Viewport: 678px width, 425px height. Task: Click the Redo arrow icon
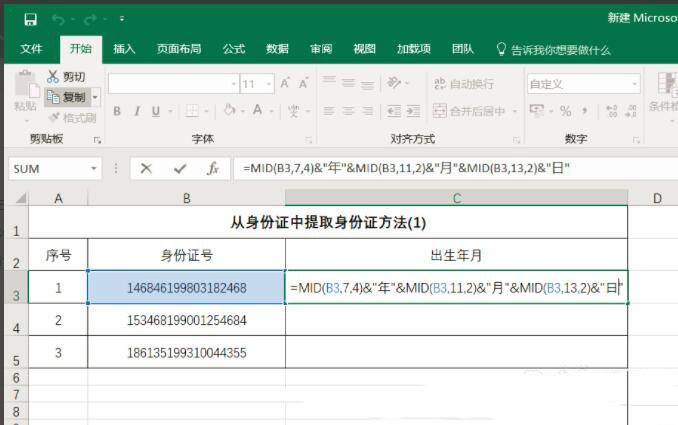point(90,19)
